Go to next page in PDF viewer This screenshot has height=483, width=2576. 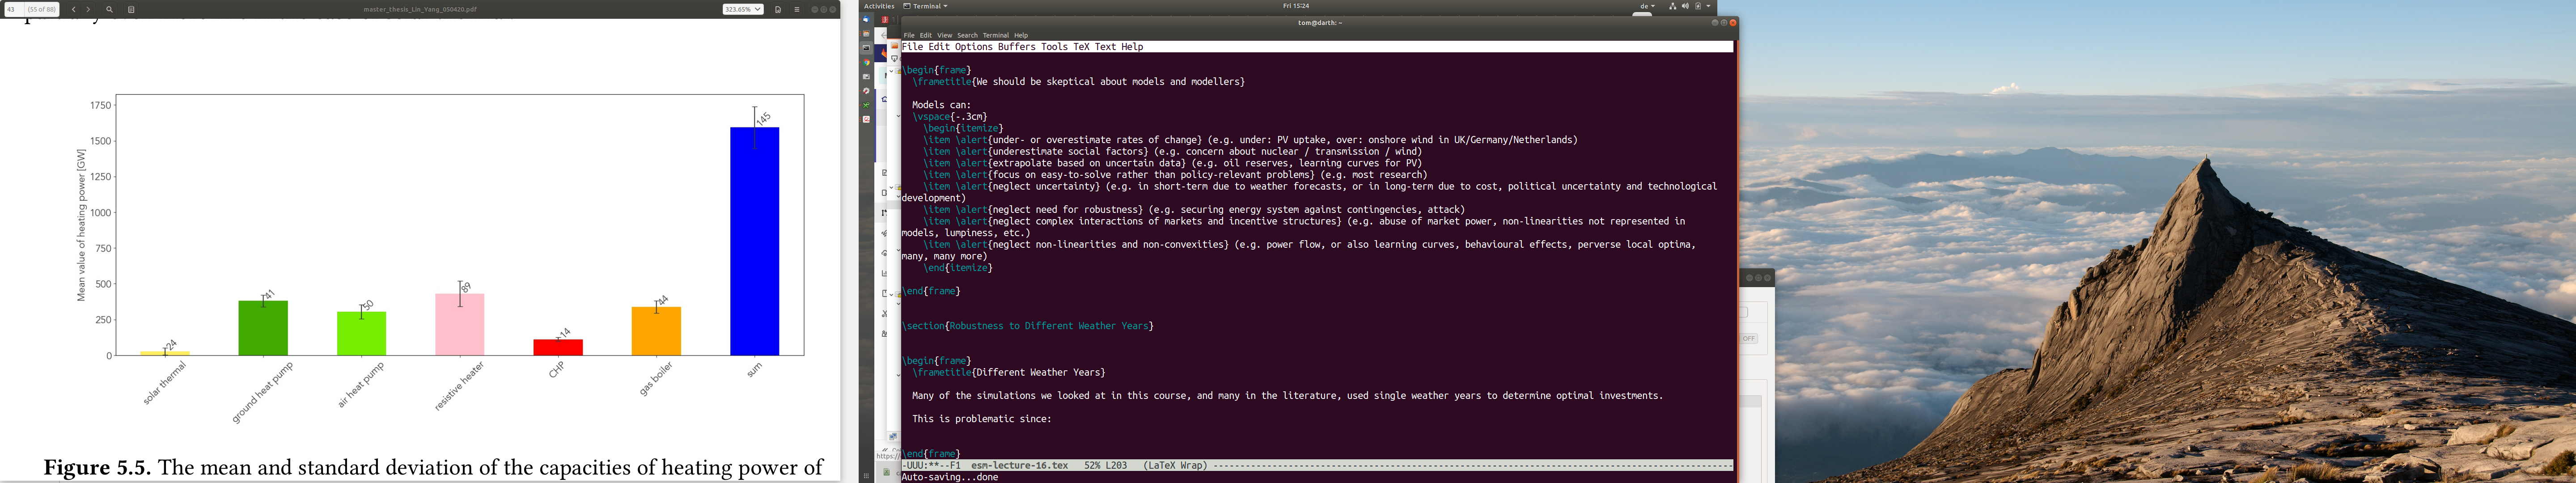tap(88, 9)
